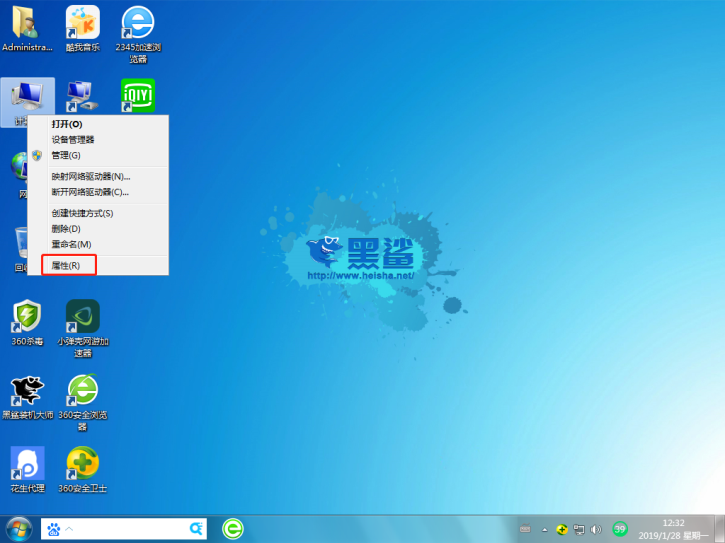Open 小弹壳网游加速器 desktop shortcut
Screen dimensions: 725x543
tap(82, 317)
